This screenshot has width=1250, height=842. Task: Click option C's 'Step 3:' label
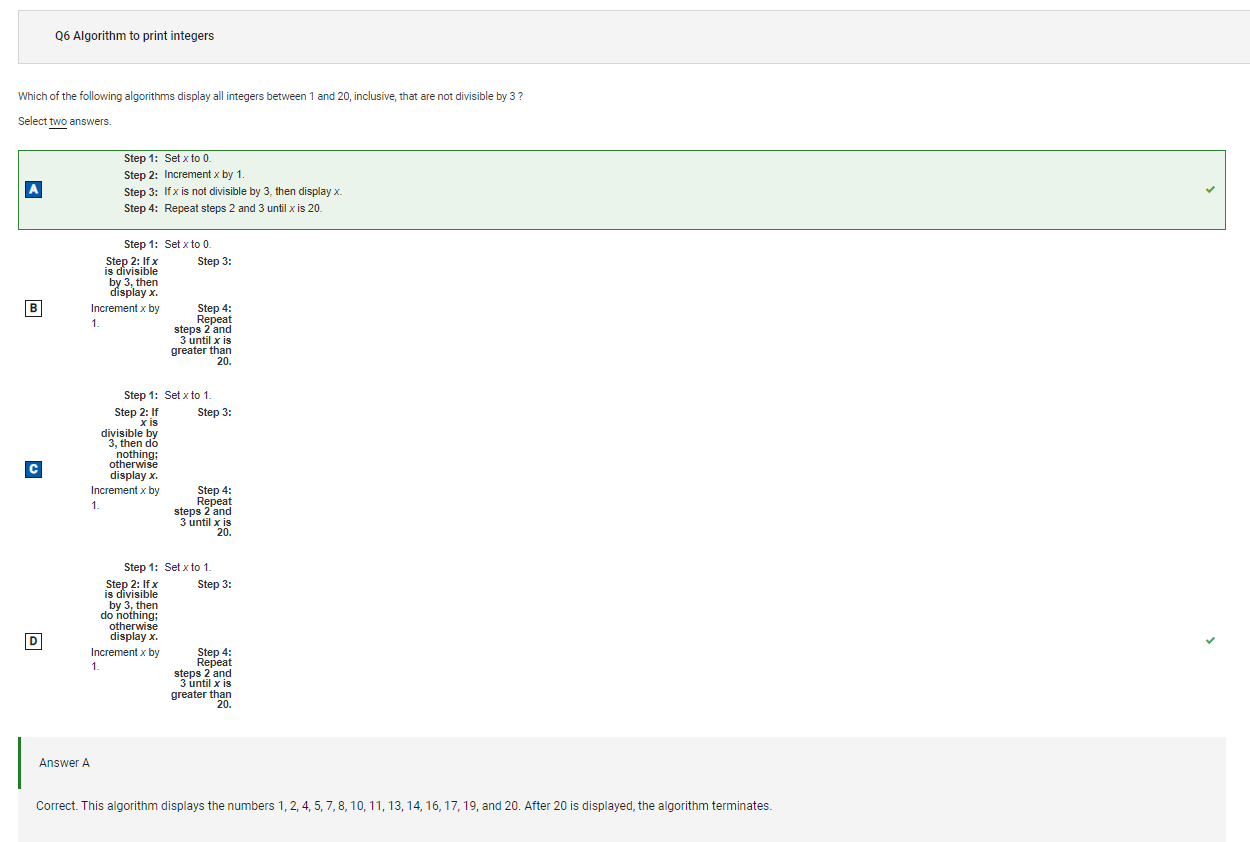(215, 413)
